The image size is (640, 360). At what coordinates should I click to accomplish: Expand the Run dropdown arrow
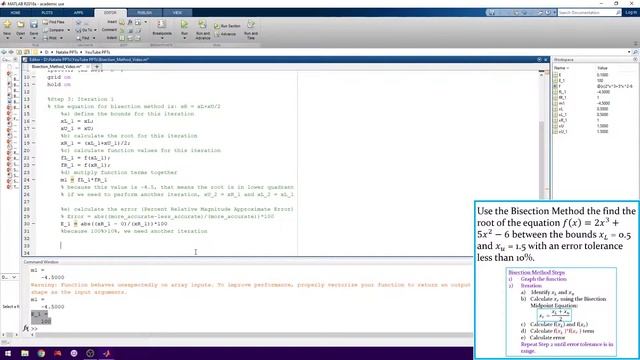(184, 38)
